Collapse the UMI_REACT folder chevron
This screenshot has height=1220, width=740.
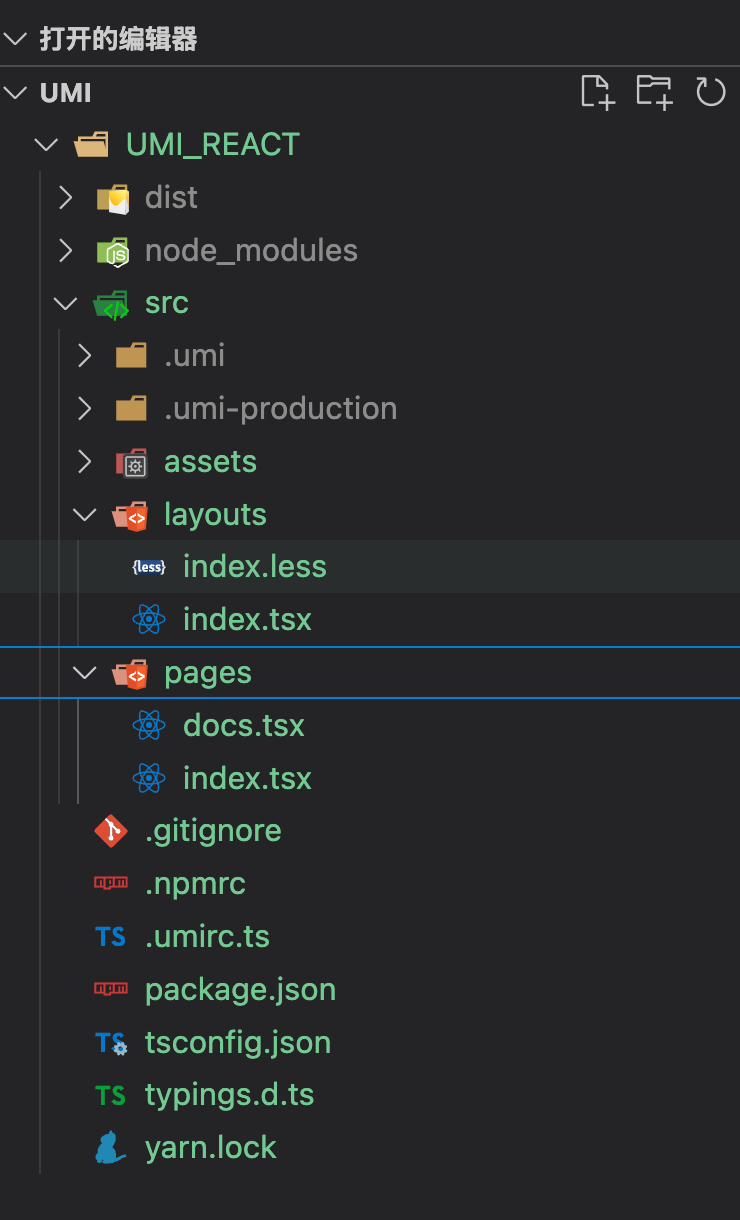pyautogui.click(x=46, y=145)
